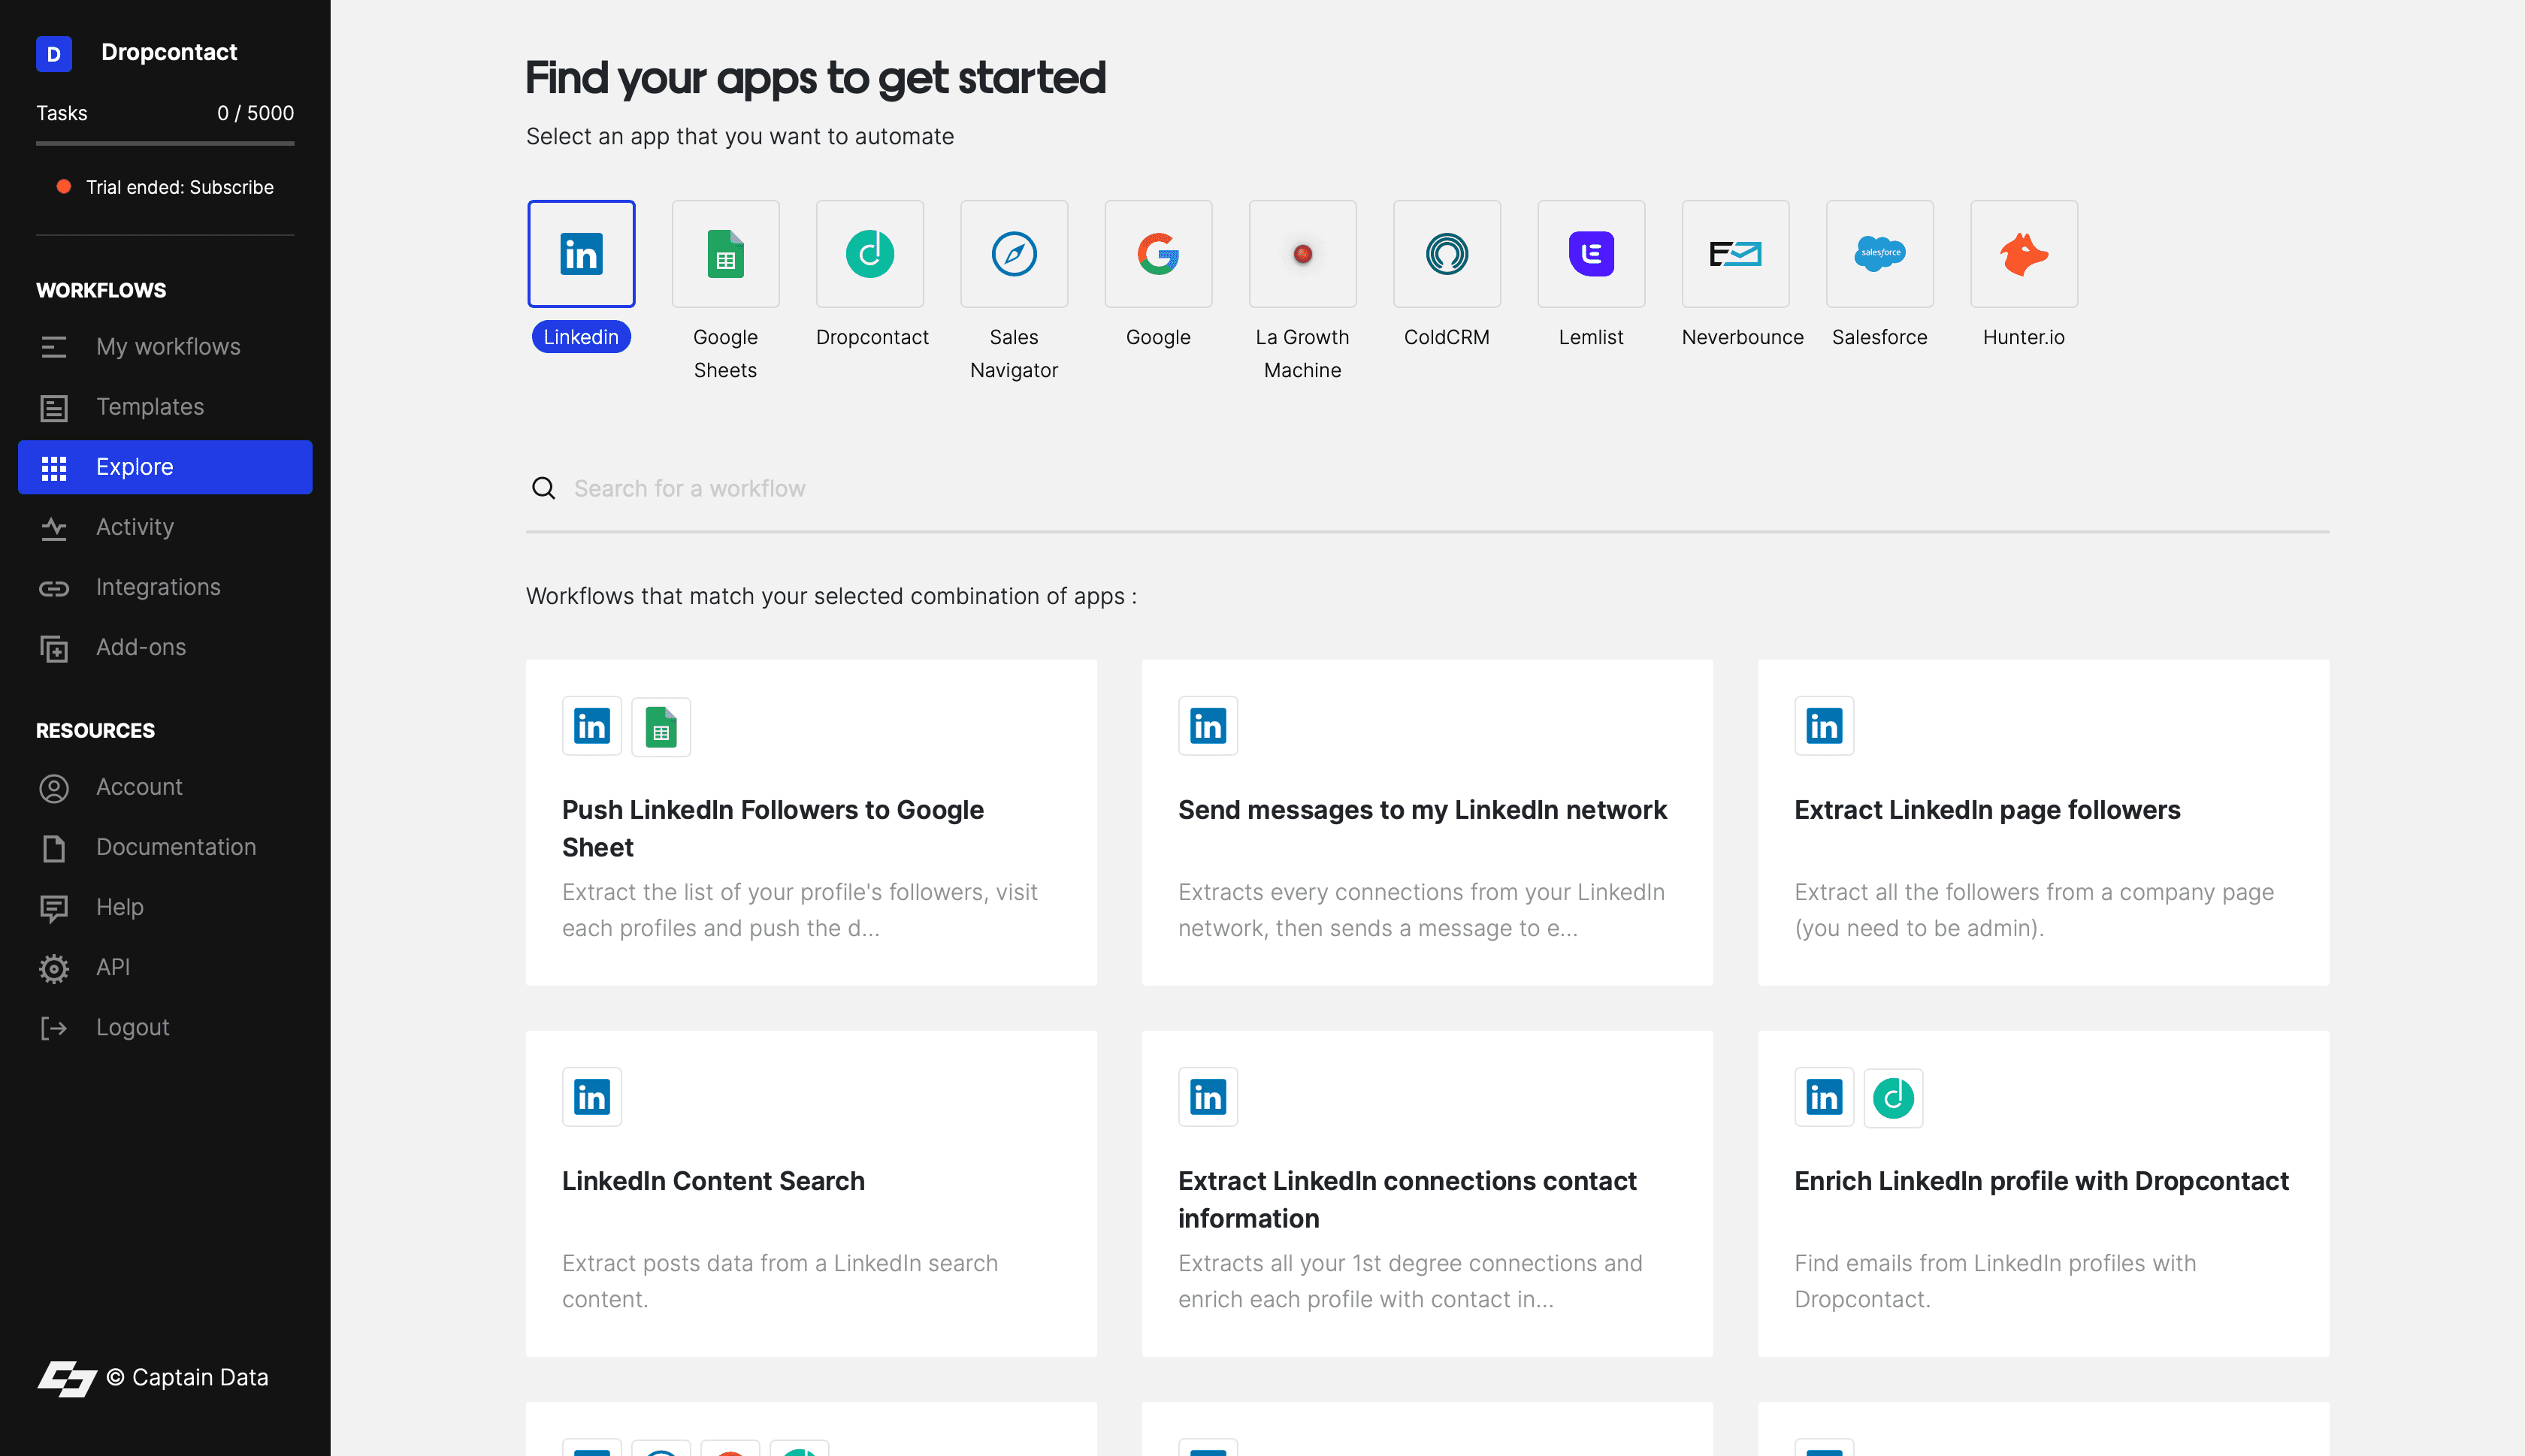Click the Activity pulse icon

[54, 528]
